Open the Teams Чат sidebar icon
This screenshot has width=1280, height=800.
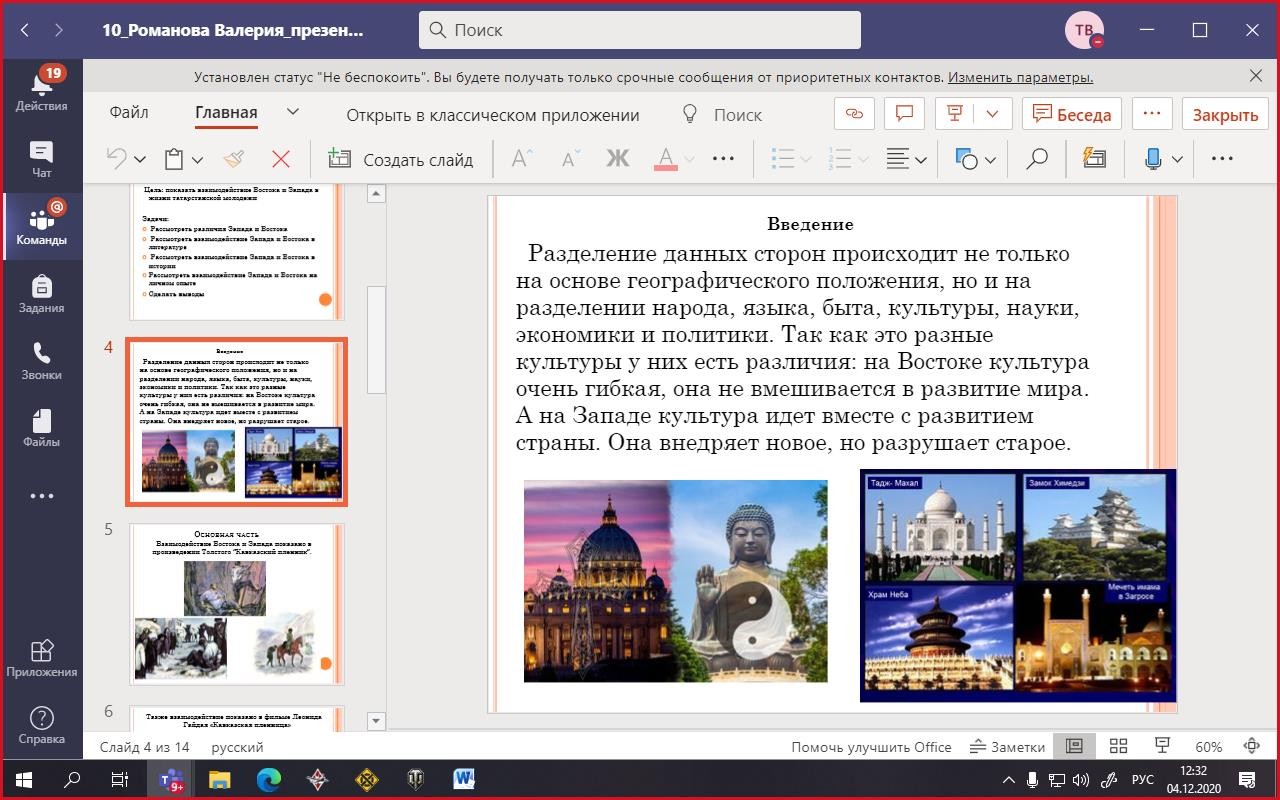click(41, 160)
